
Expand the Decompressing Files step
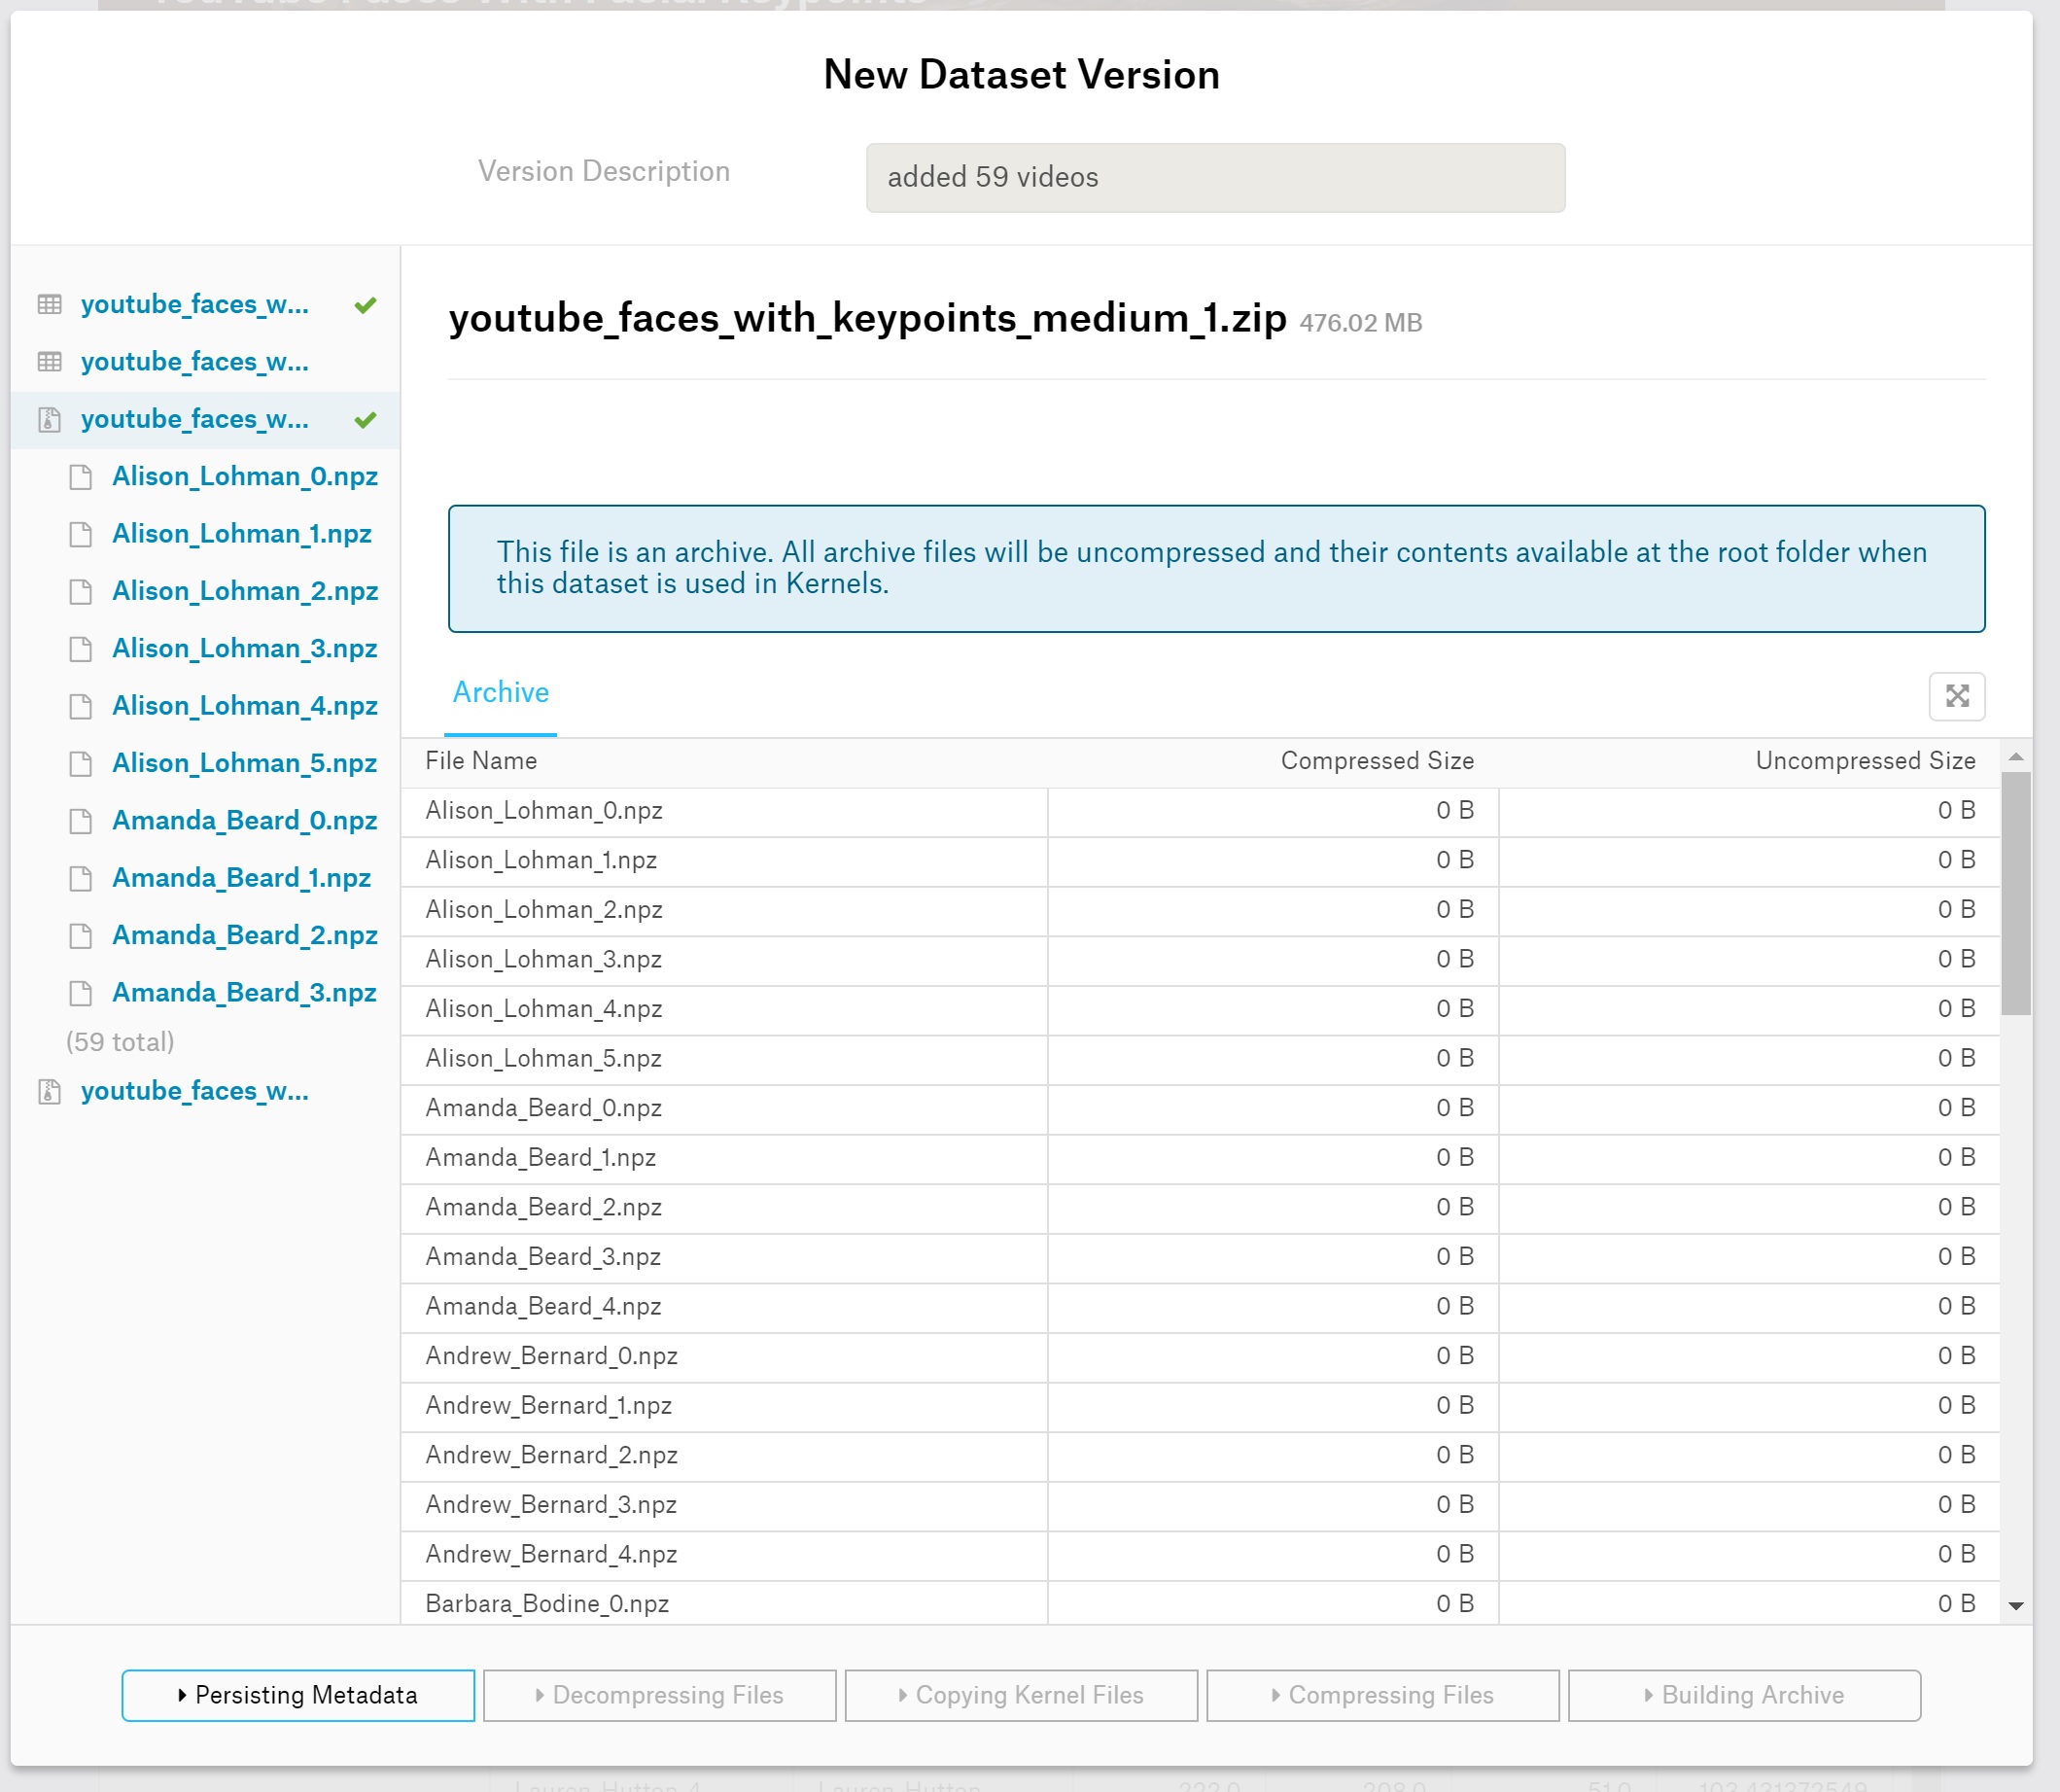[x=659, y=1695]
